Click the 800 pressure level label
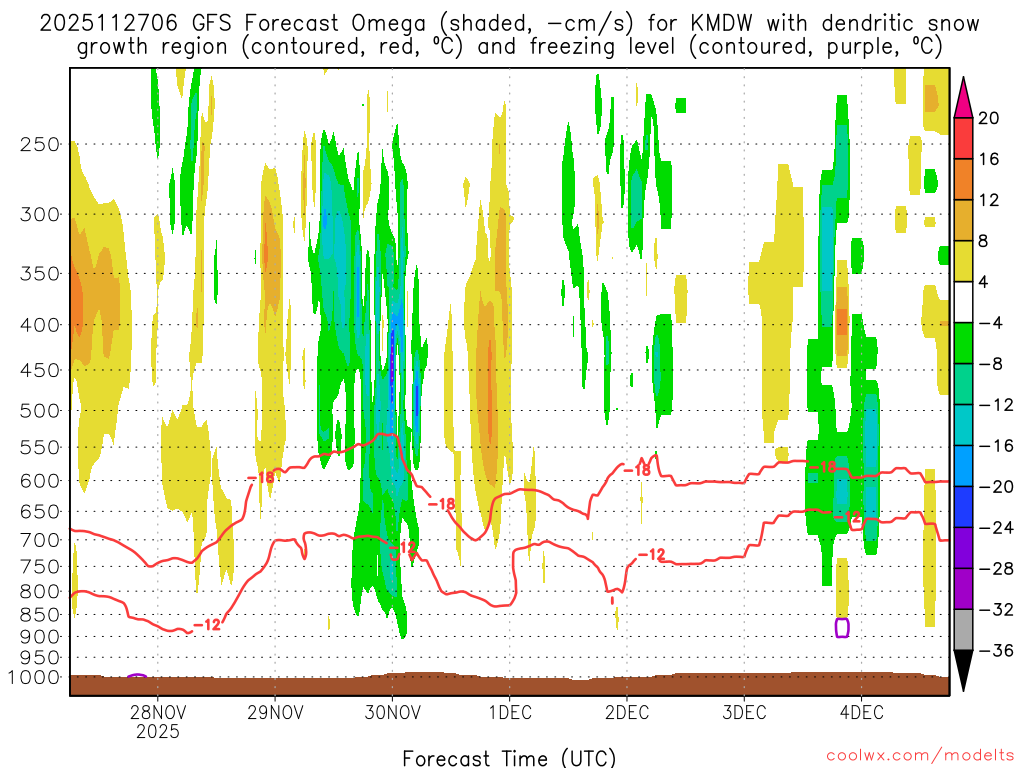This screenshot has width=1024, height=768. click(x=40, y=592)
